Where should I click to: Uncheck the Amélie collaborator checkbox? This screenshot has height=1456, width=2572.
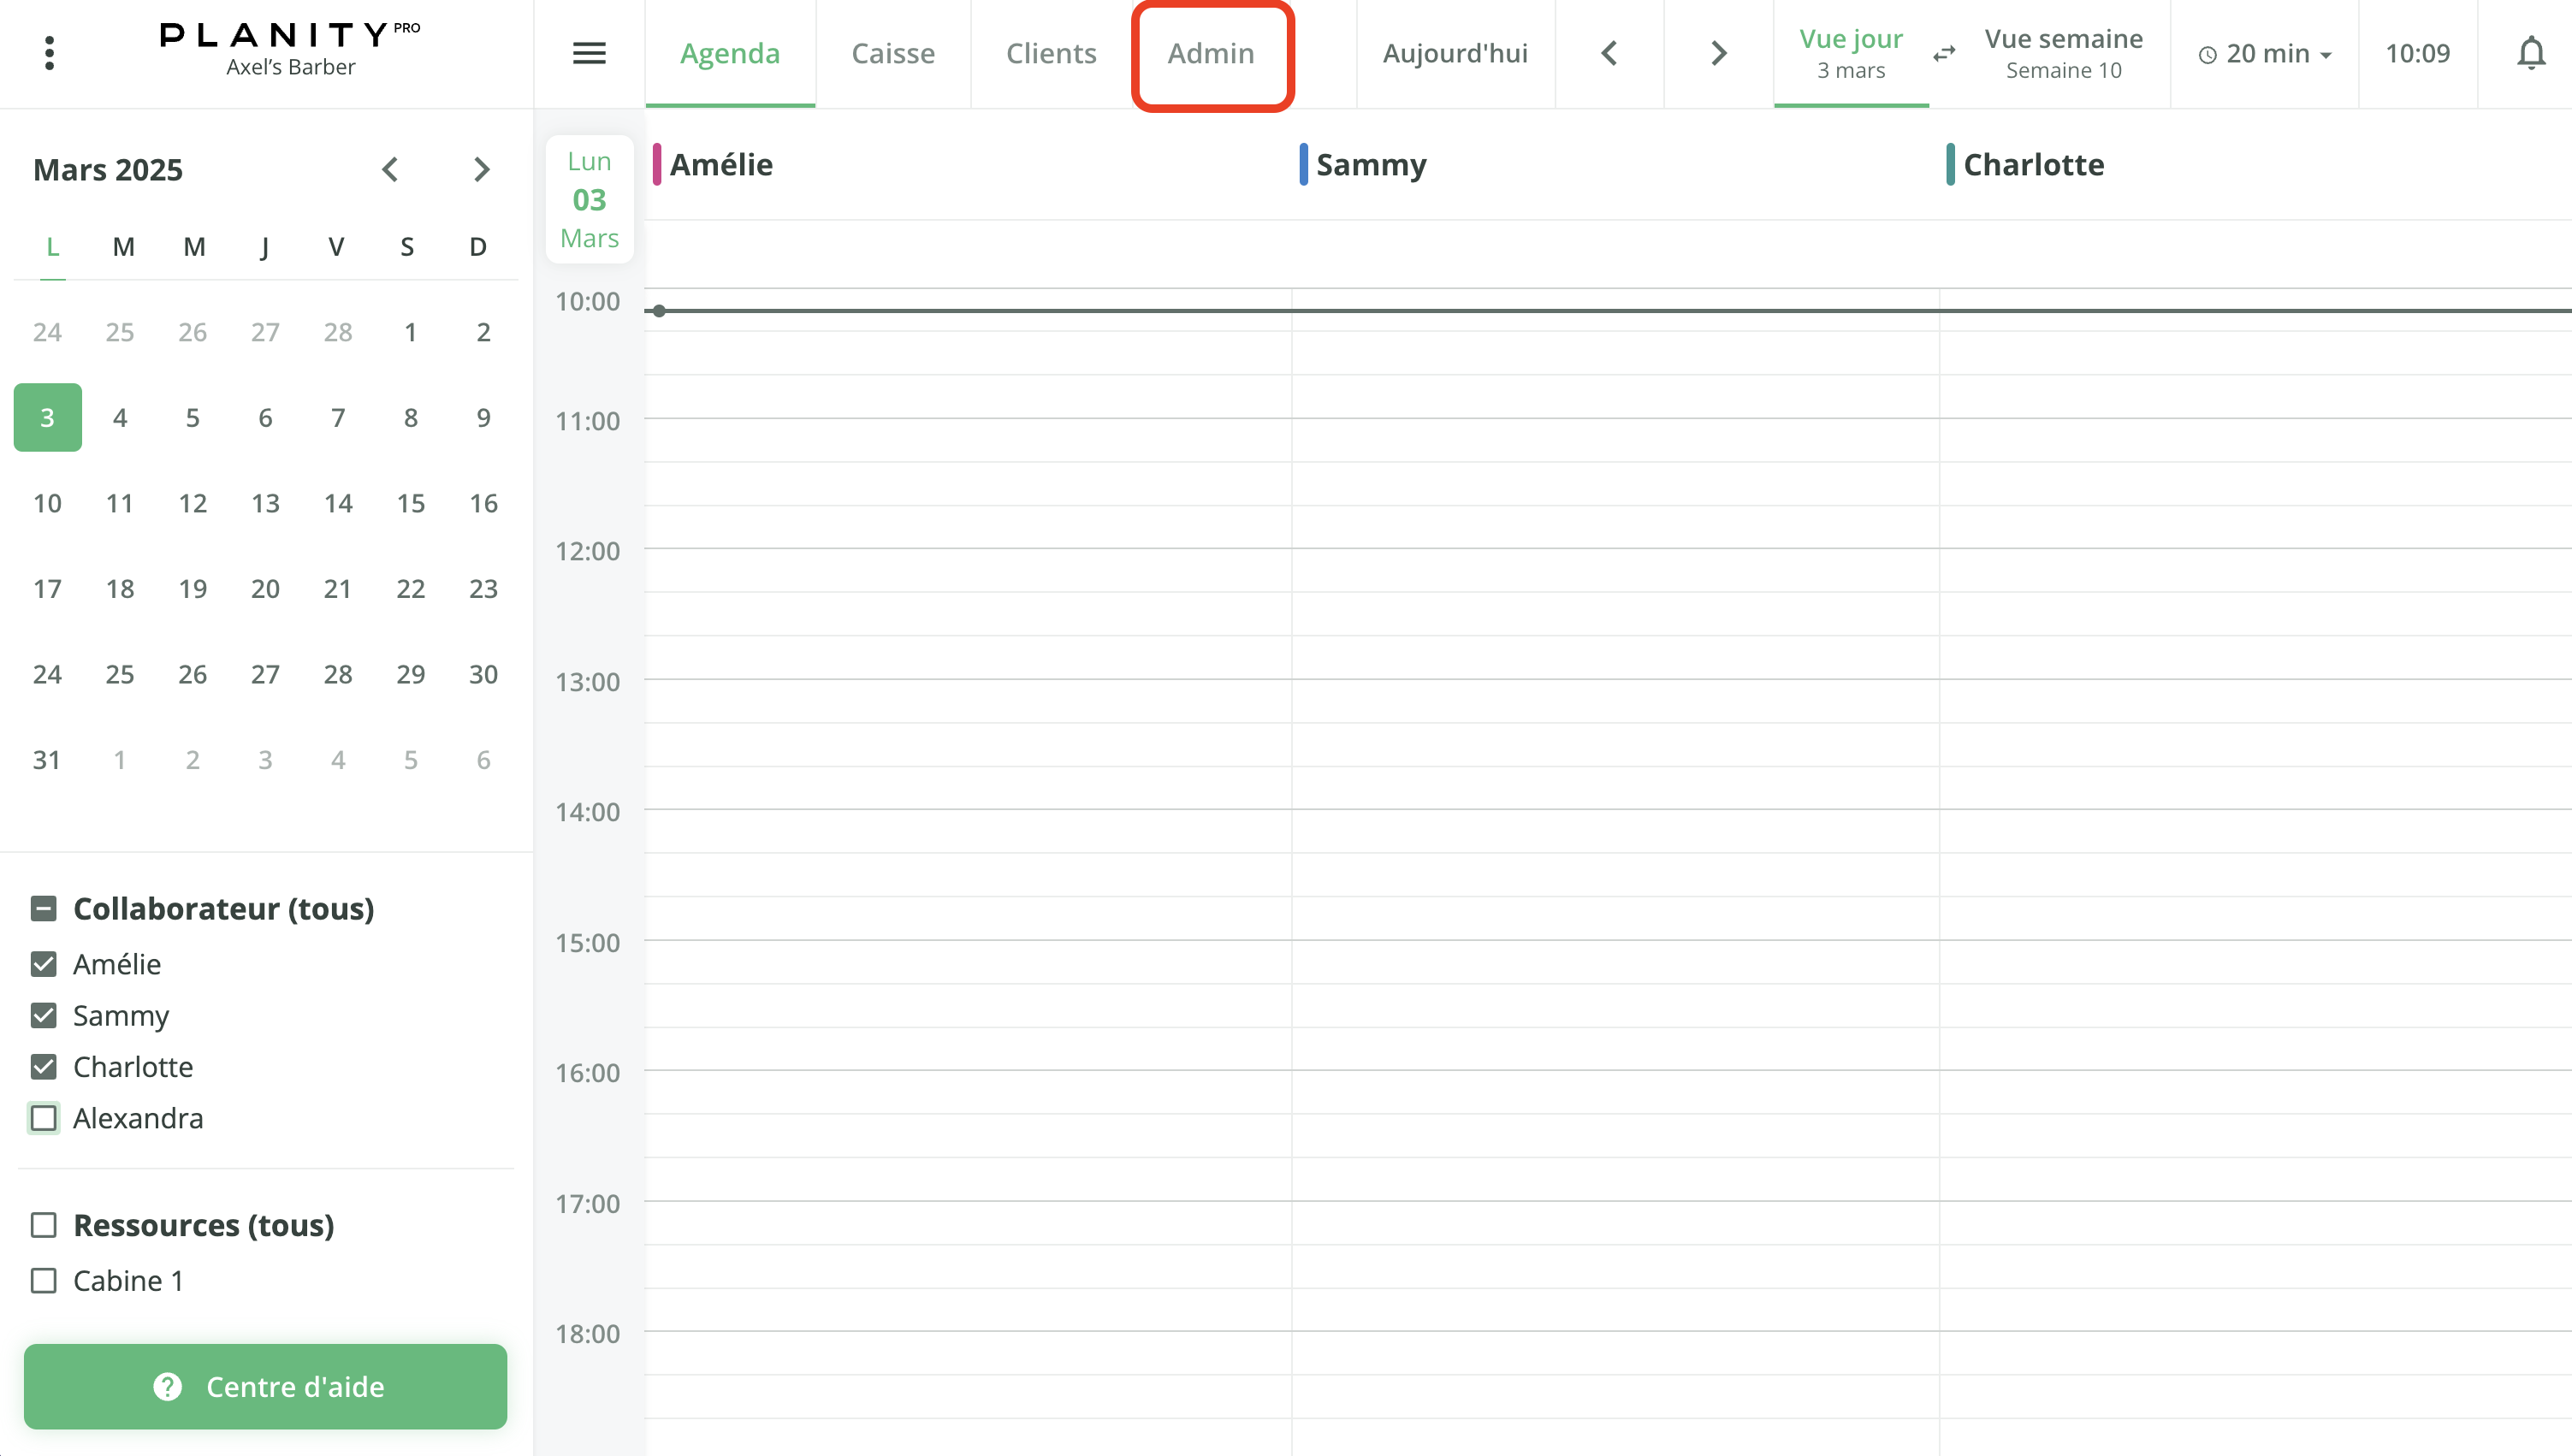click(44, 964)
